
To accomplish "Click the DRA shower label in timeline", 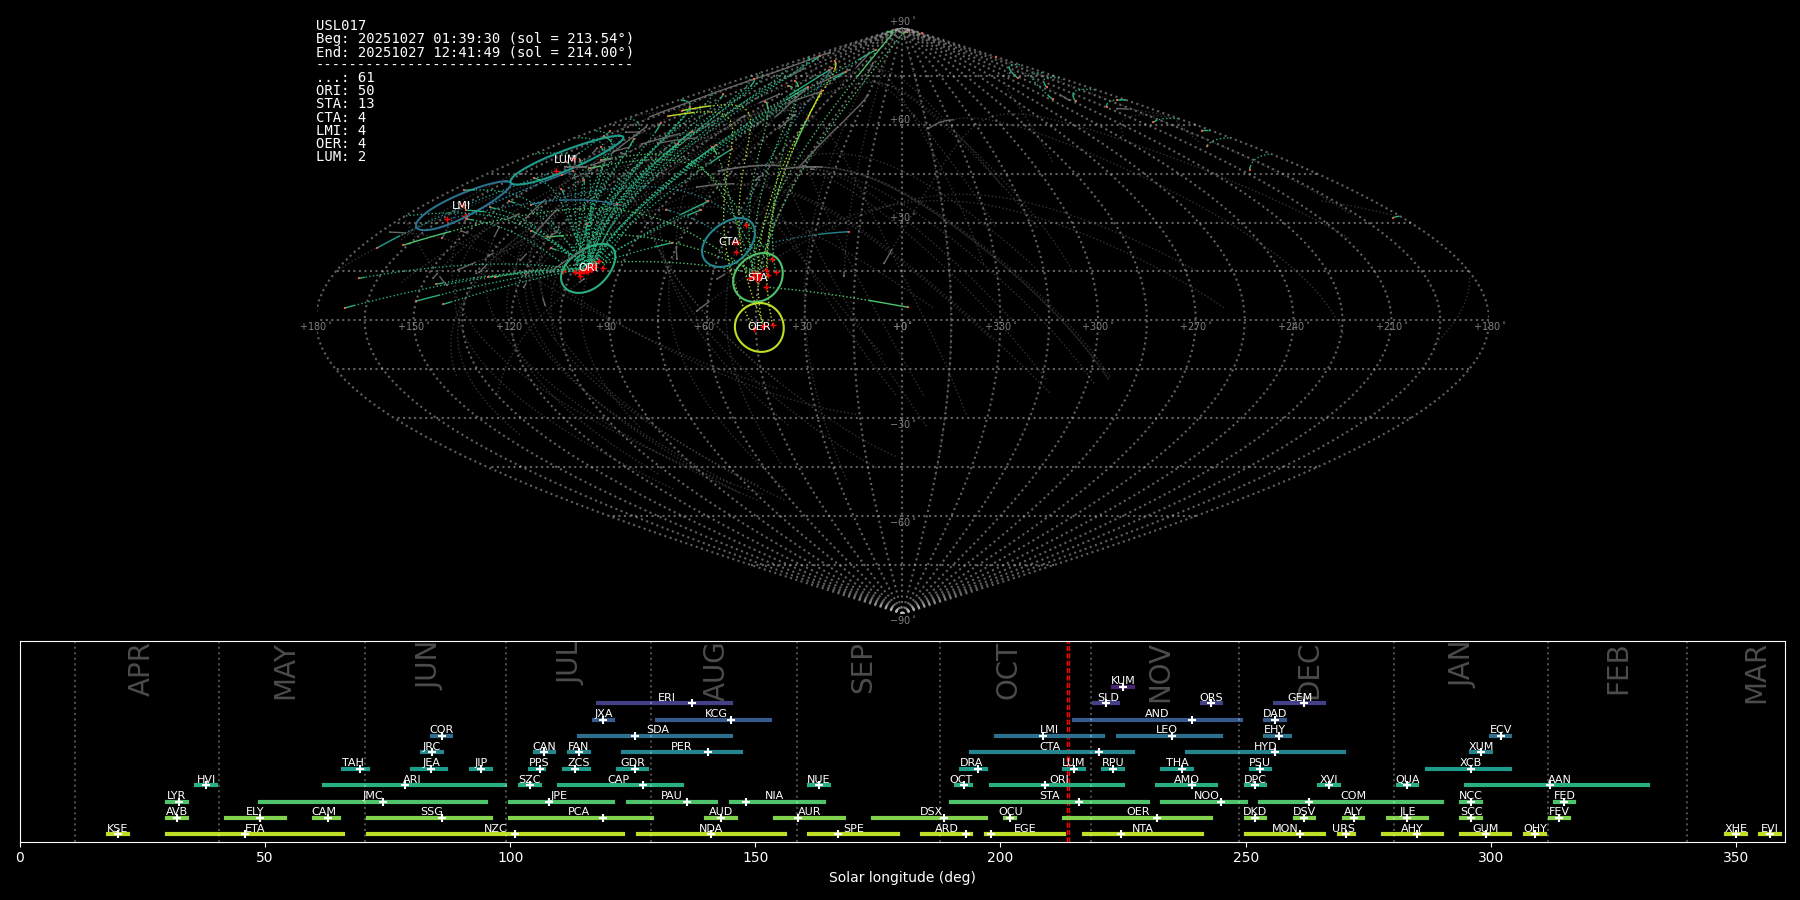I will pos(972,763).
